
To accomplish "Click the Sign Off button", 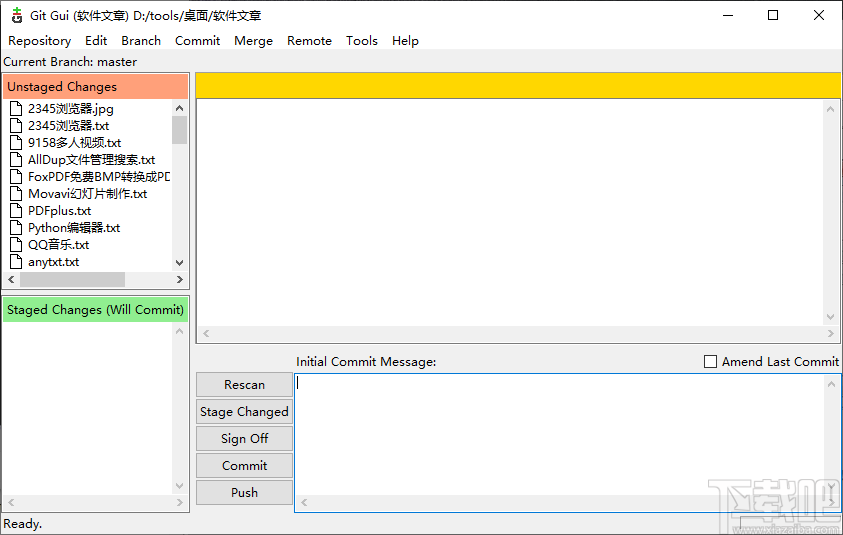I will click(244, 439).
